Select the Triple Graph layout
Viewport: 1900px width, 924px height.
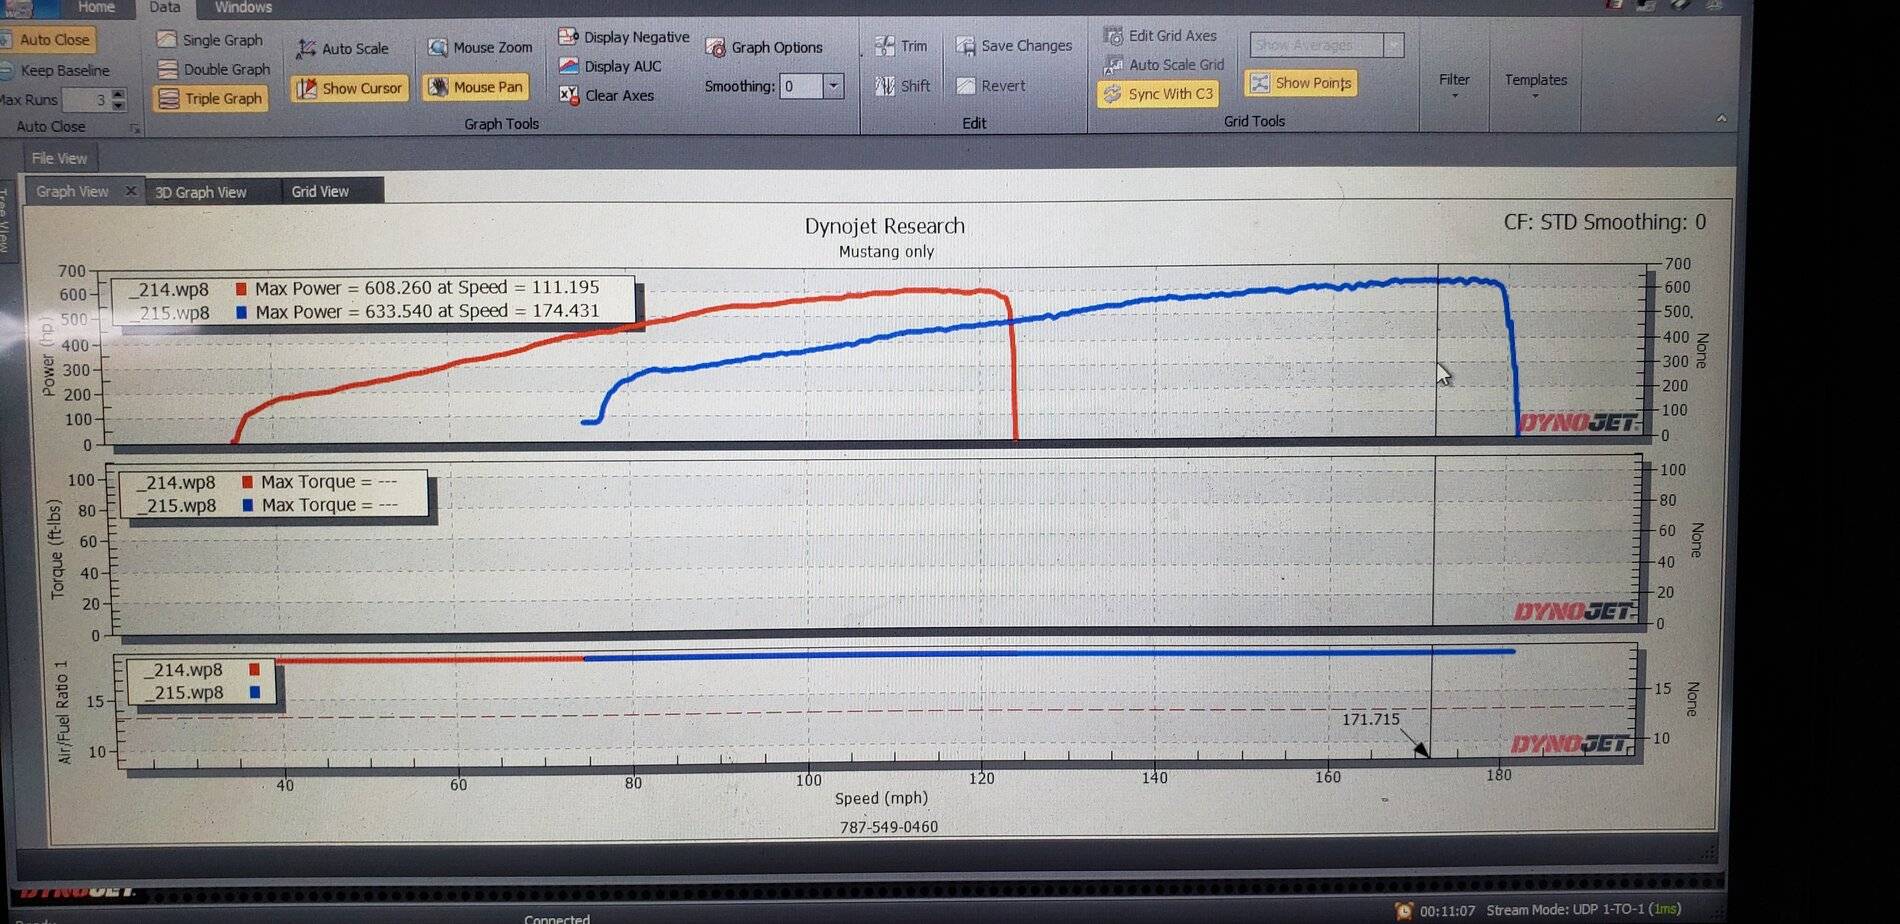[211, 98]
